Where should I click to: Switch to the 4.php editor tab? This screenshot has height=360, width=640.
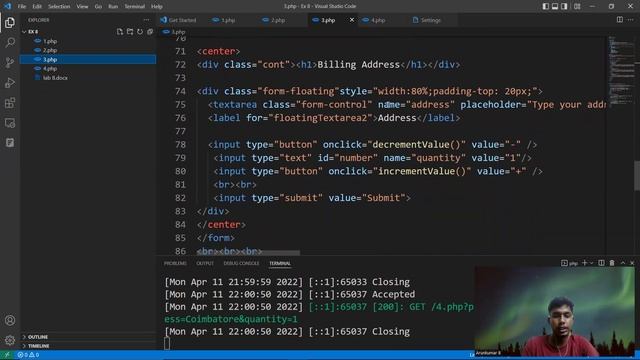[378, 20]
